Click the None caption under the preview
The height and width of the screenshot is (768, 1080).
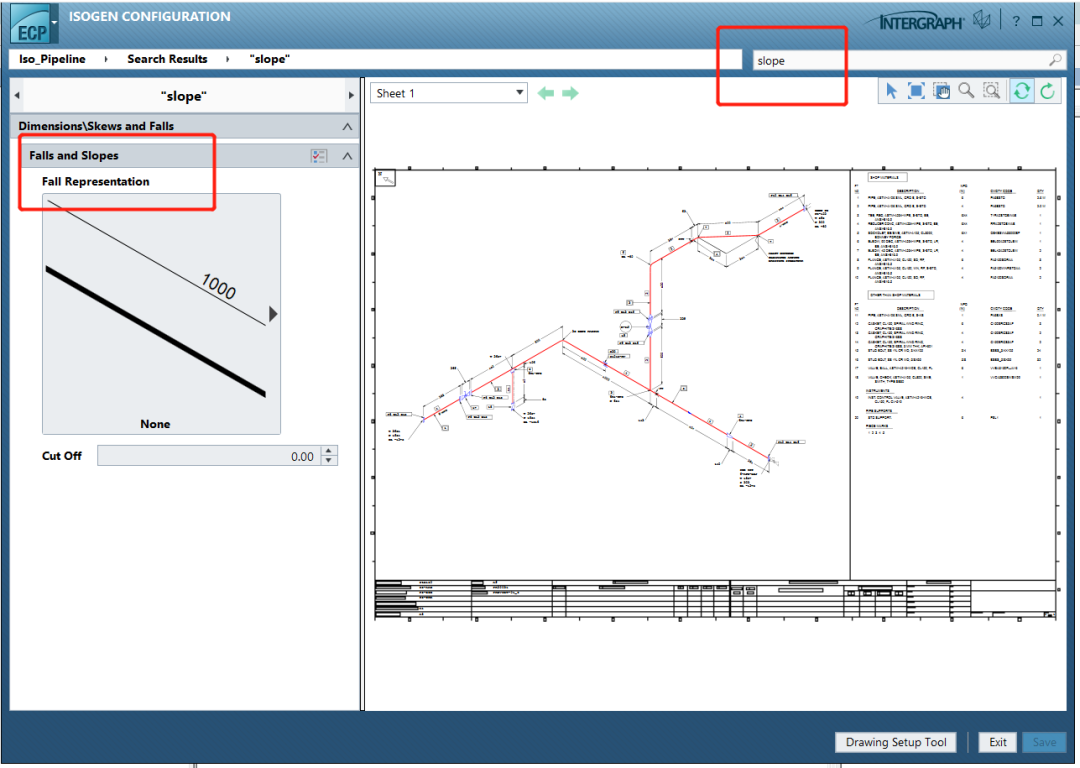(155, 424)
